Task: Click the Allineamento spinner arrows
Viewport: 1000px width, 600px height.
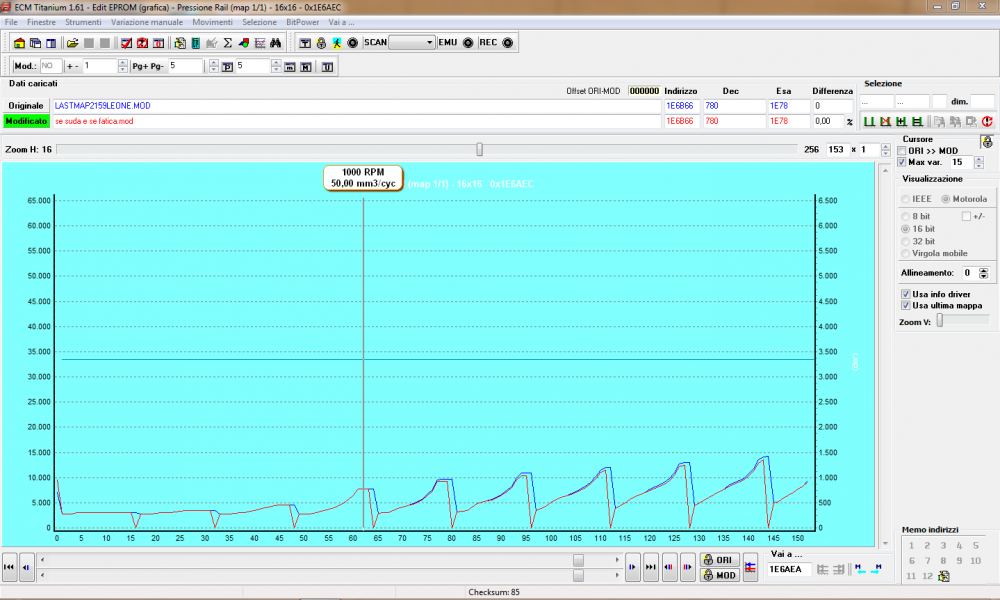Action: tap(983, 273)
